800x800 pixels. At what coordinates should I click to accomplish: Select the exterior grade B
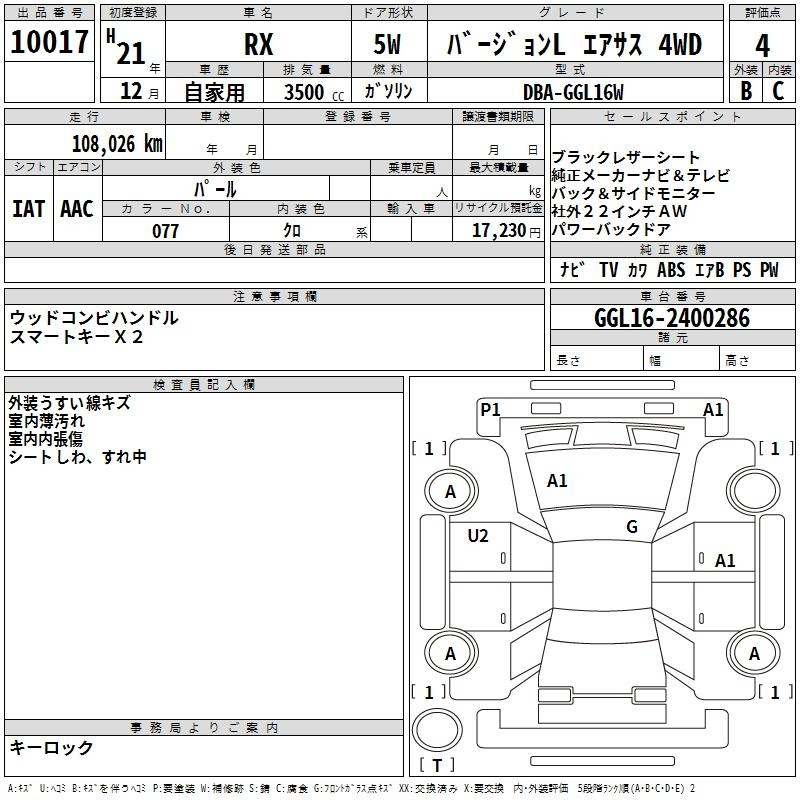[746, 91]
